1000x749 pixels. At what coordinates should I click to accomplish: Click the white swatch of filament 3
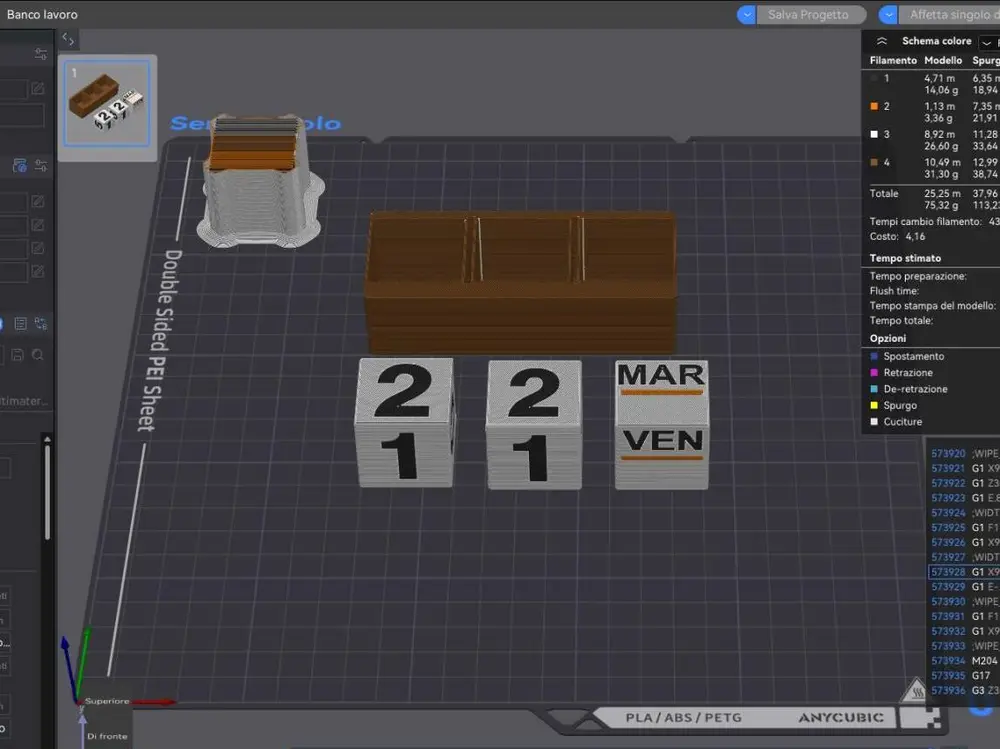[x=874, y=135]
